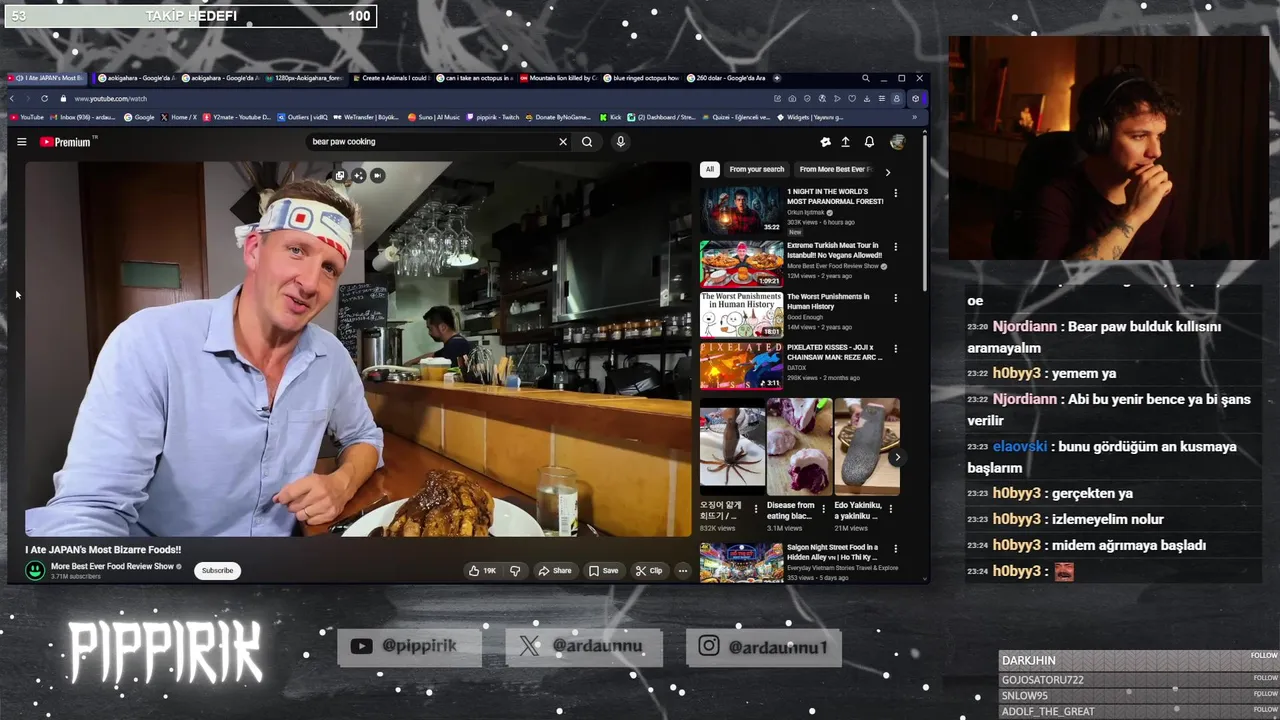Go back in the browser

tap(12, 98)
